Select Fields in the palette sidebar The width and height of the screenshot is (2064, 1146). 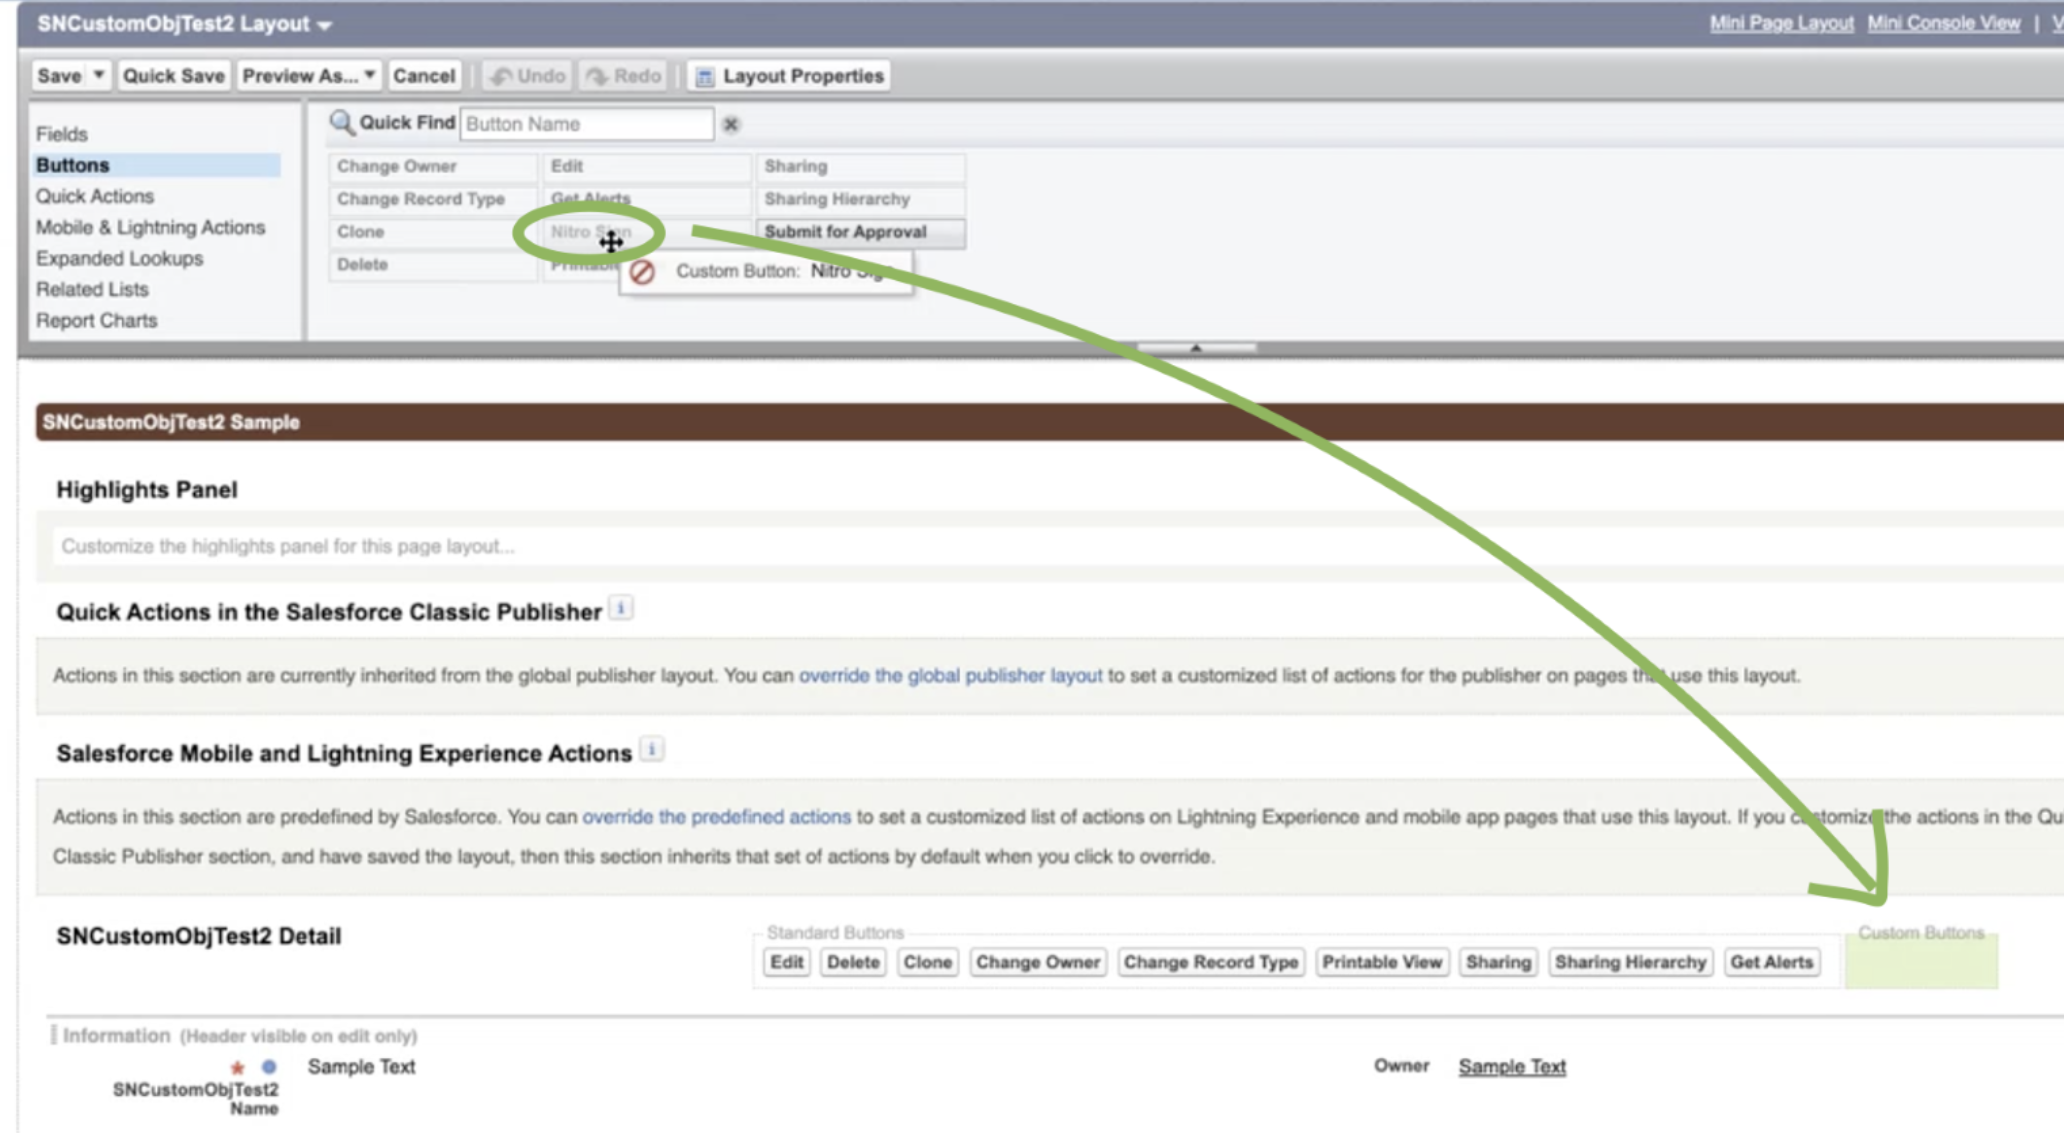[62, 134]
